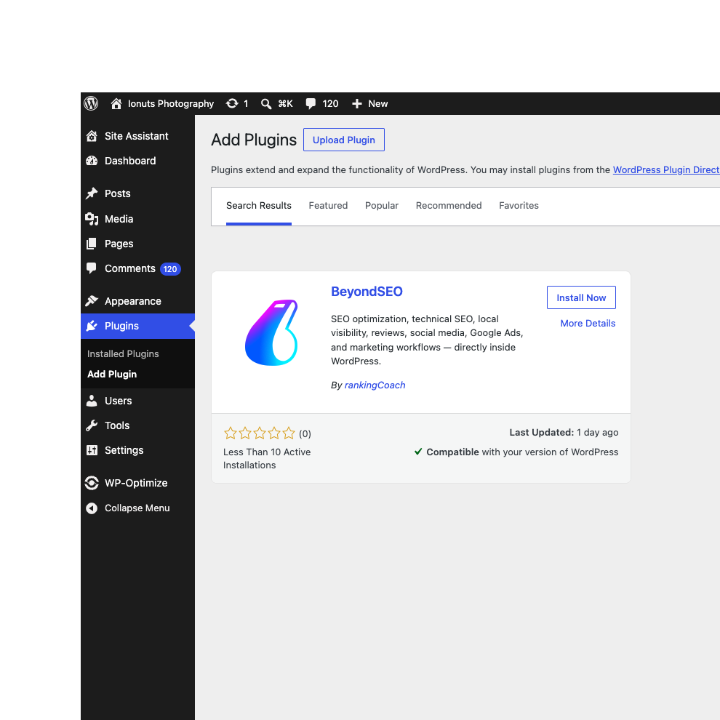Click the Plugins plug icon
This screenshot has width=720, height=720.
92,326
